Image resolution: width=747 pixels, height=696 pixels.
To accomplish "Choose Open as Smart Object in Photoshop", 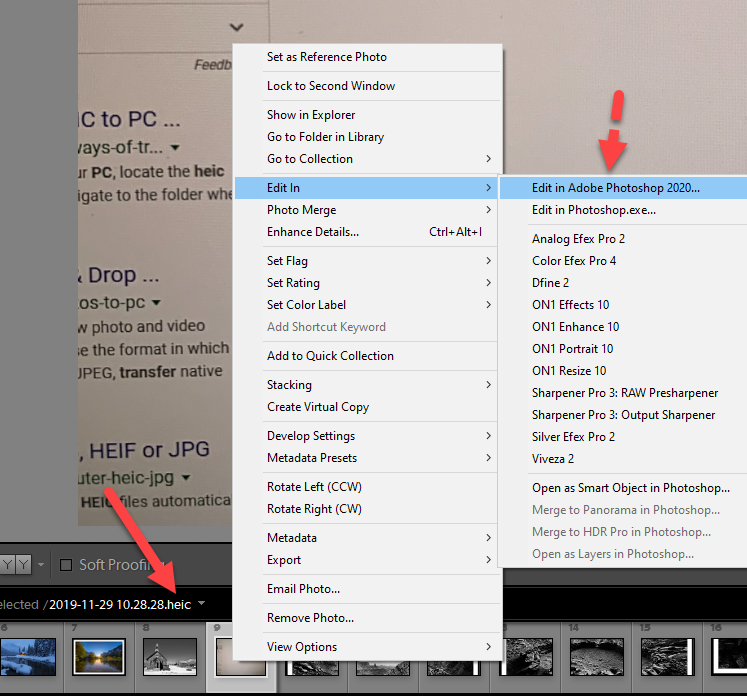I will [x=623, y=487].
